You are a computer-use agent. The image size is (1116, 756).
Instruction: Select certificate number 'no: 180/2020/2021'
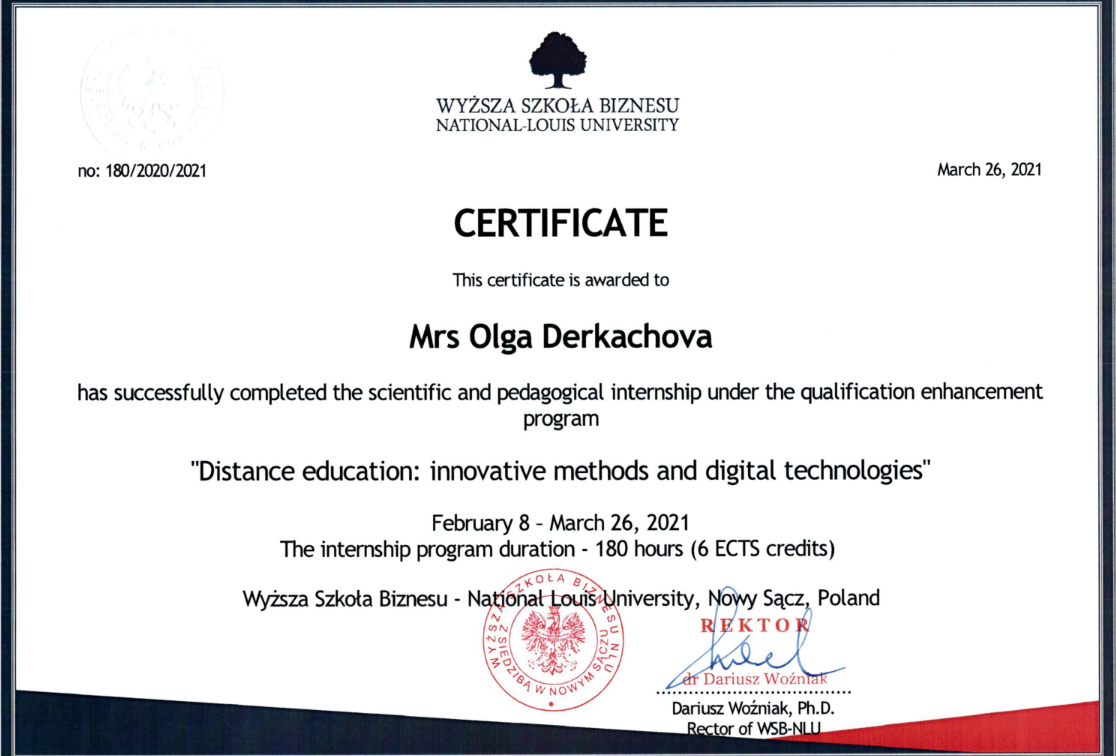142,171
